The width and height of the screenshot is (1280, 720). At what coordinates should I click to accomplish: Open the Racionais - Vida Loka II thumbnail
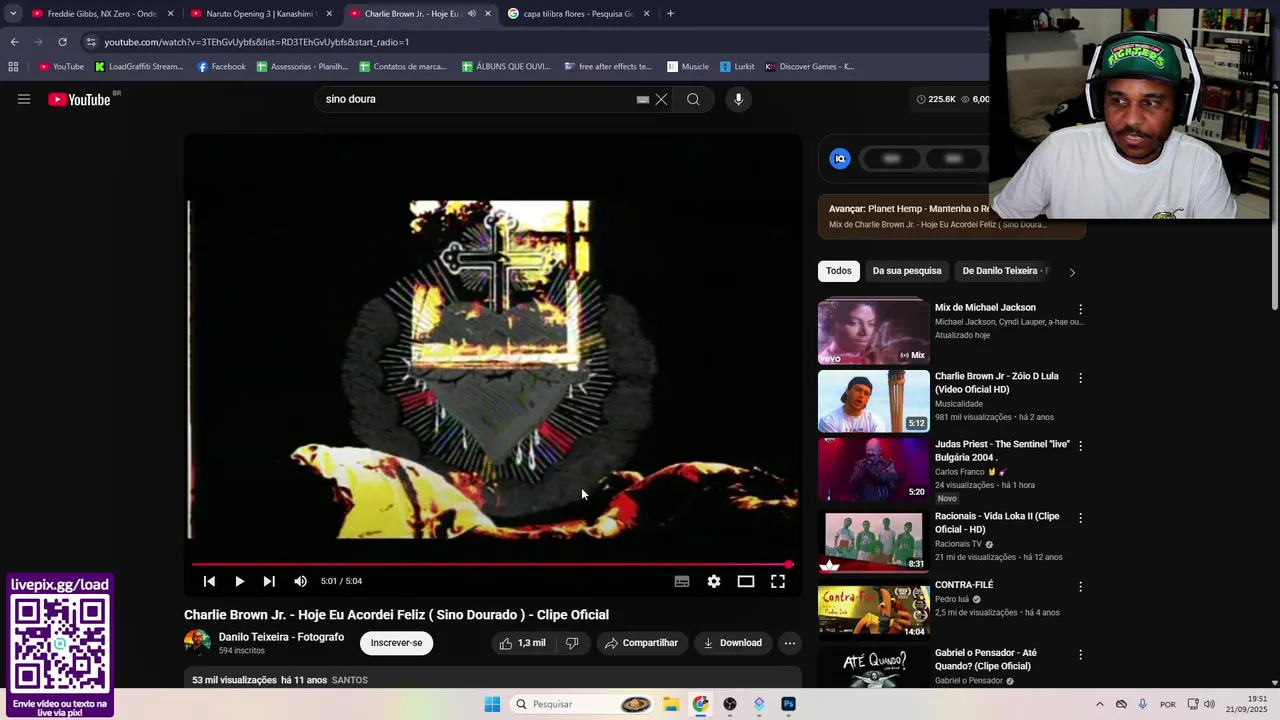point(874,541)
